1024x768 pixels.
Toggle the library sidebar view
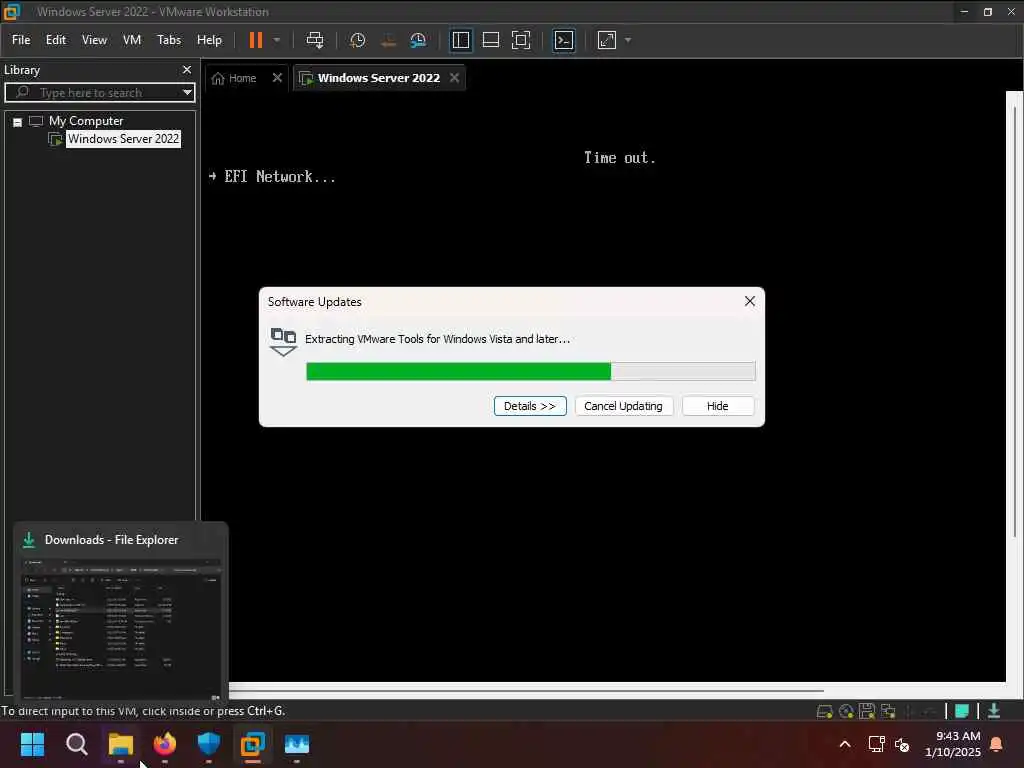click(x=460, y=40)
